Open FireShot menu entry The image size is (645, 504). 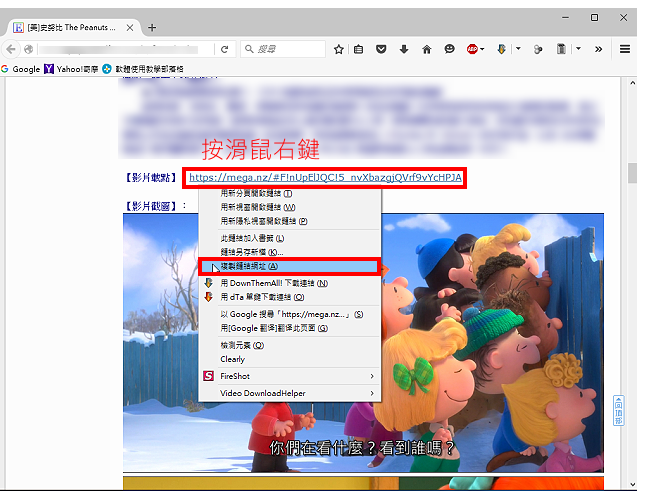[x=290, y=376]
